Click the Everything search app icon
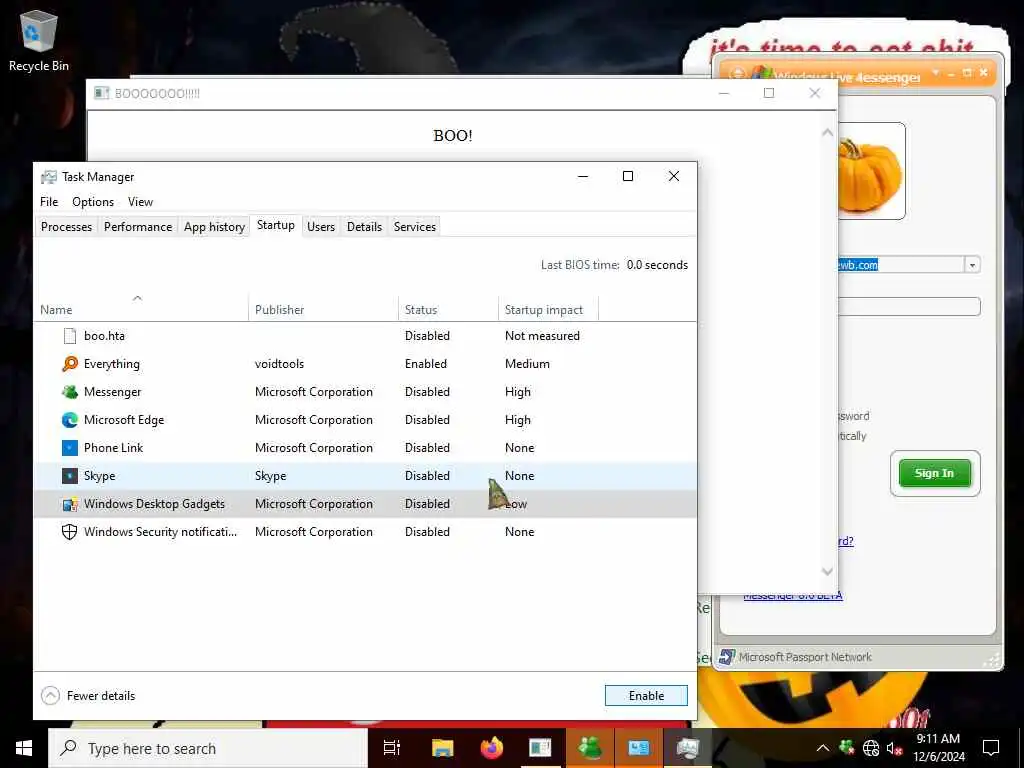This screenshot has width=1024, height=768. (x=70, y=364)
